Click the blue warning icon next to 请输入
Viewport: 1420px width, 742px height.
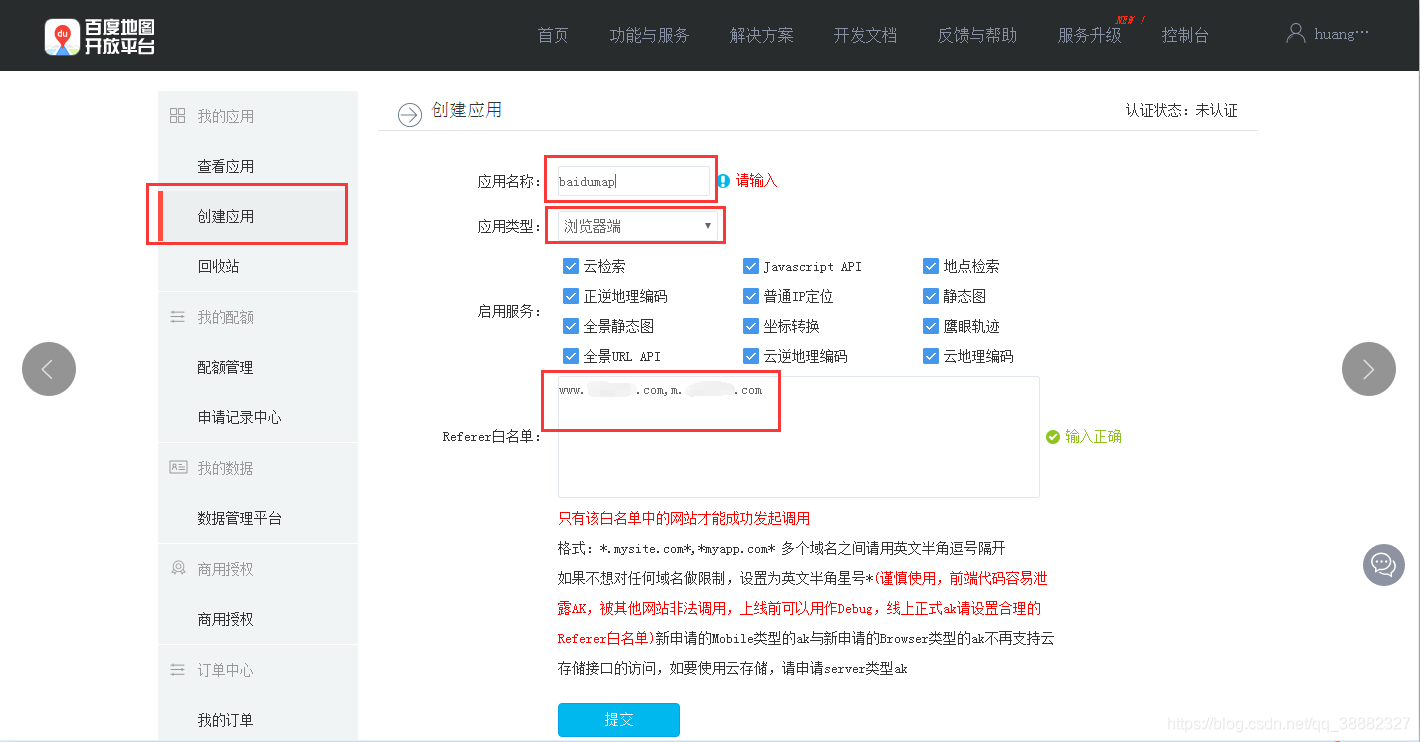pyautogui.click(x=723, y=181)
